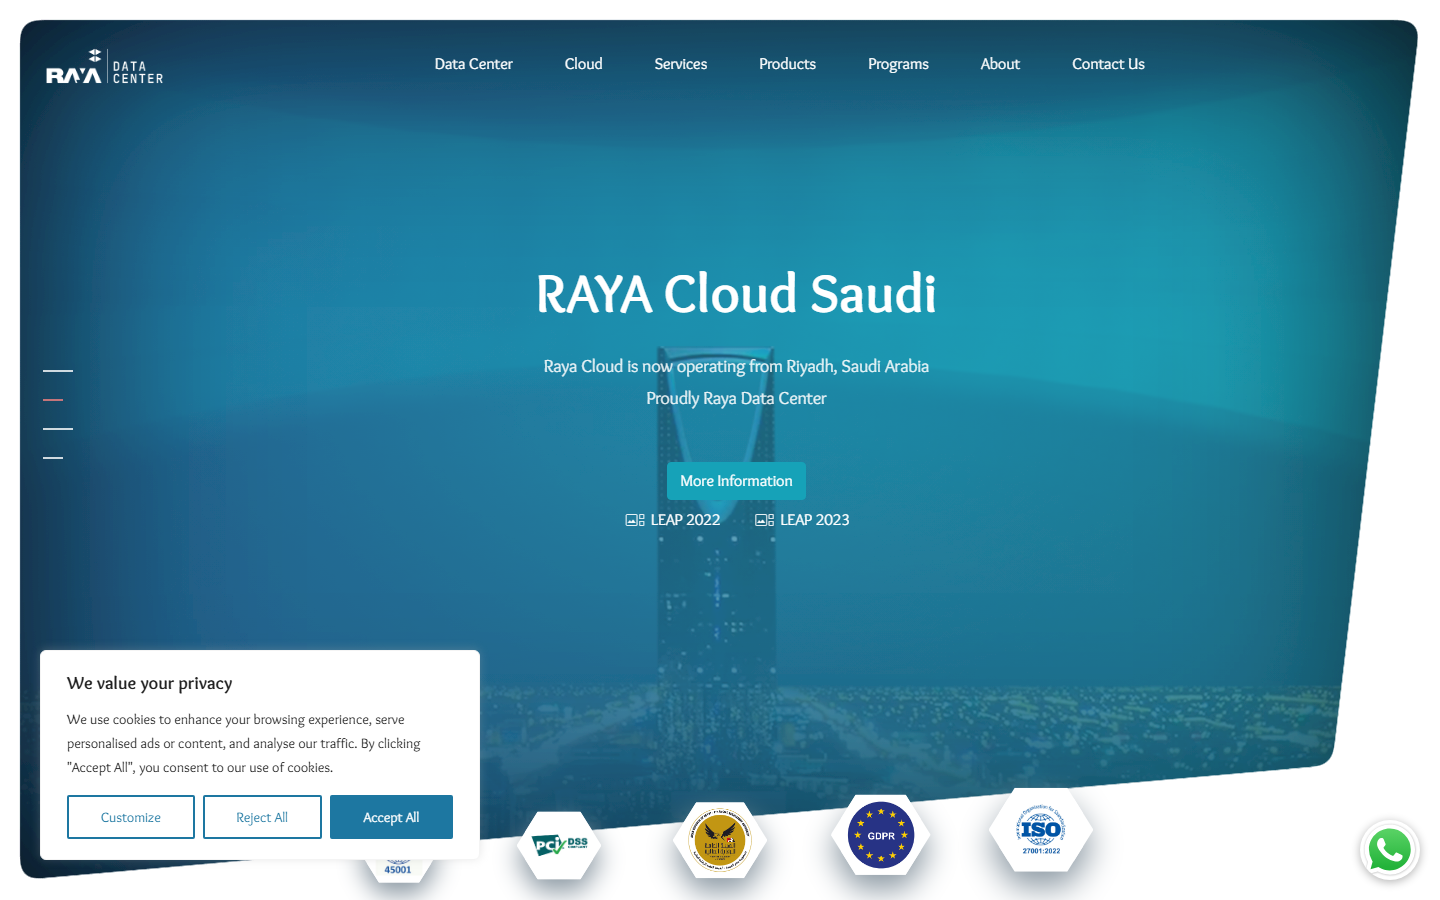Click the gallery icon beside LEAP 2023
1440x900 pixels.
tap(764, 520)
